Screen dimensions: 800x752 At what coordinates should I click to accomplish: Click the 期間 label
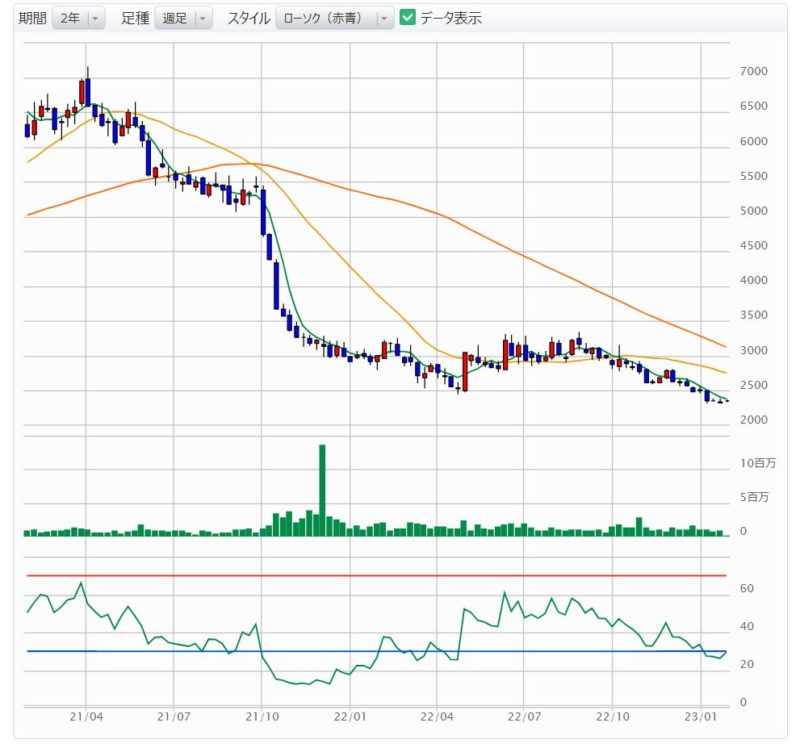click(x=32, y=18)
